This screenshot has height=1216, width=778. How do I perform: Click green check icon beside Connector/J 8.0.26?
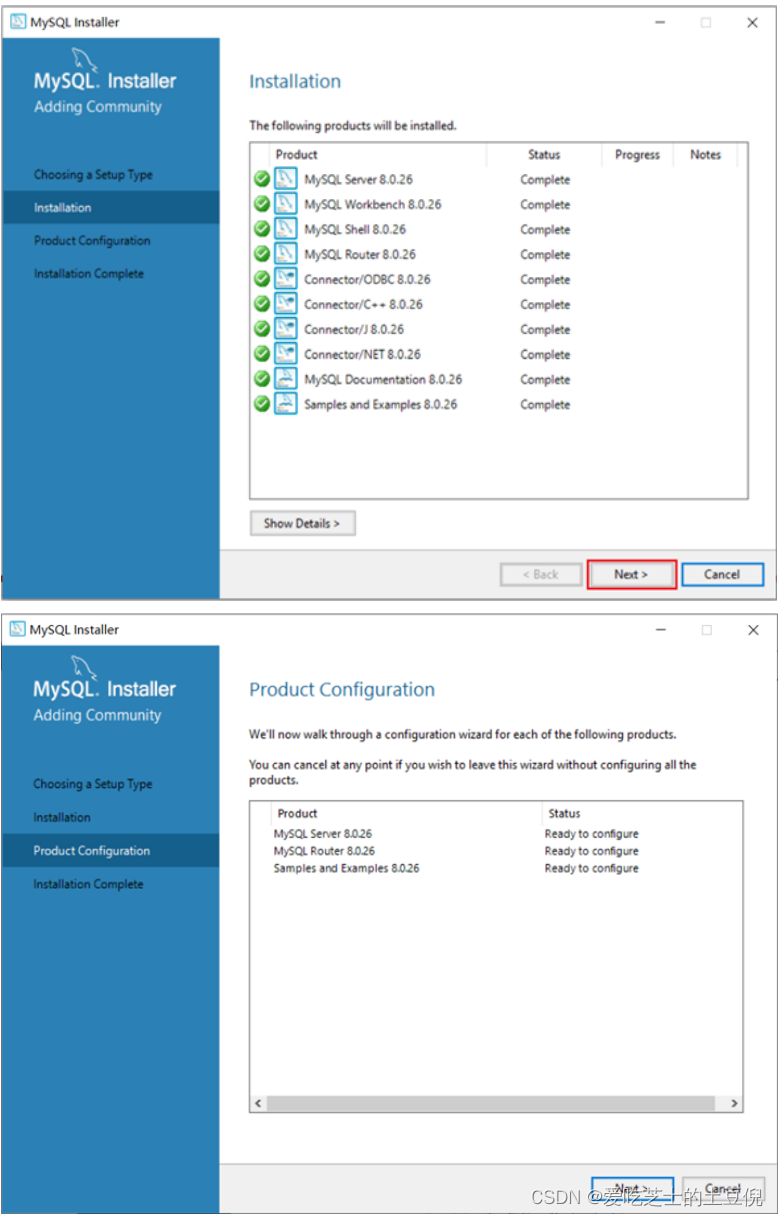(x=262, y=329)
